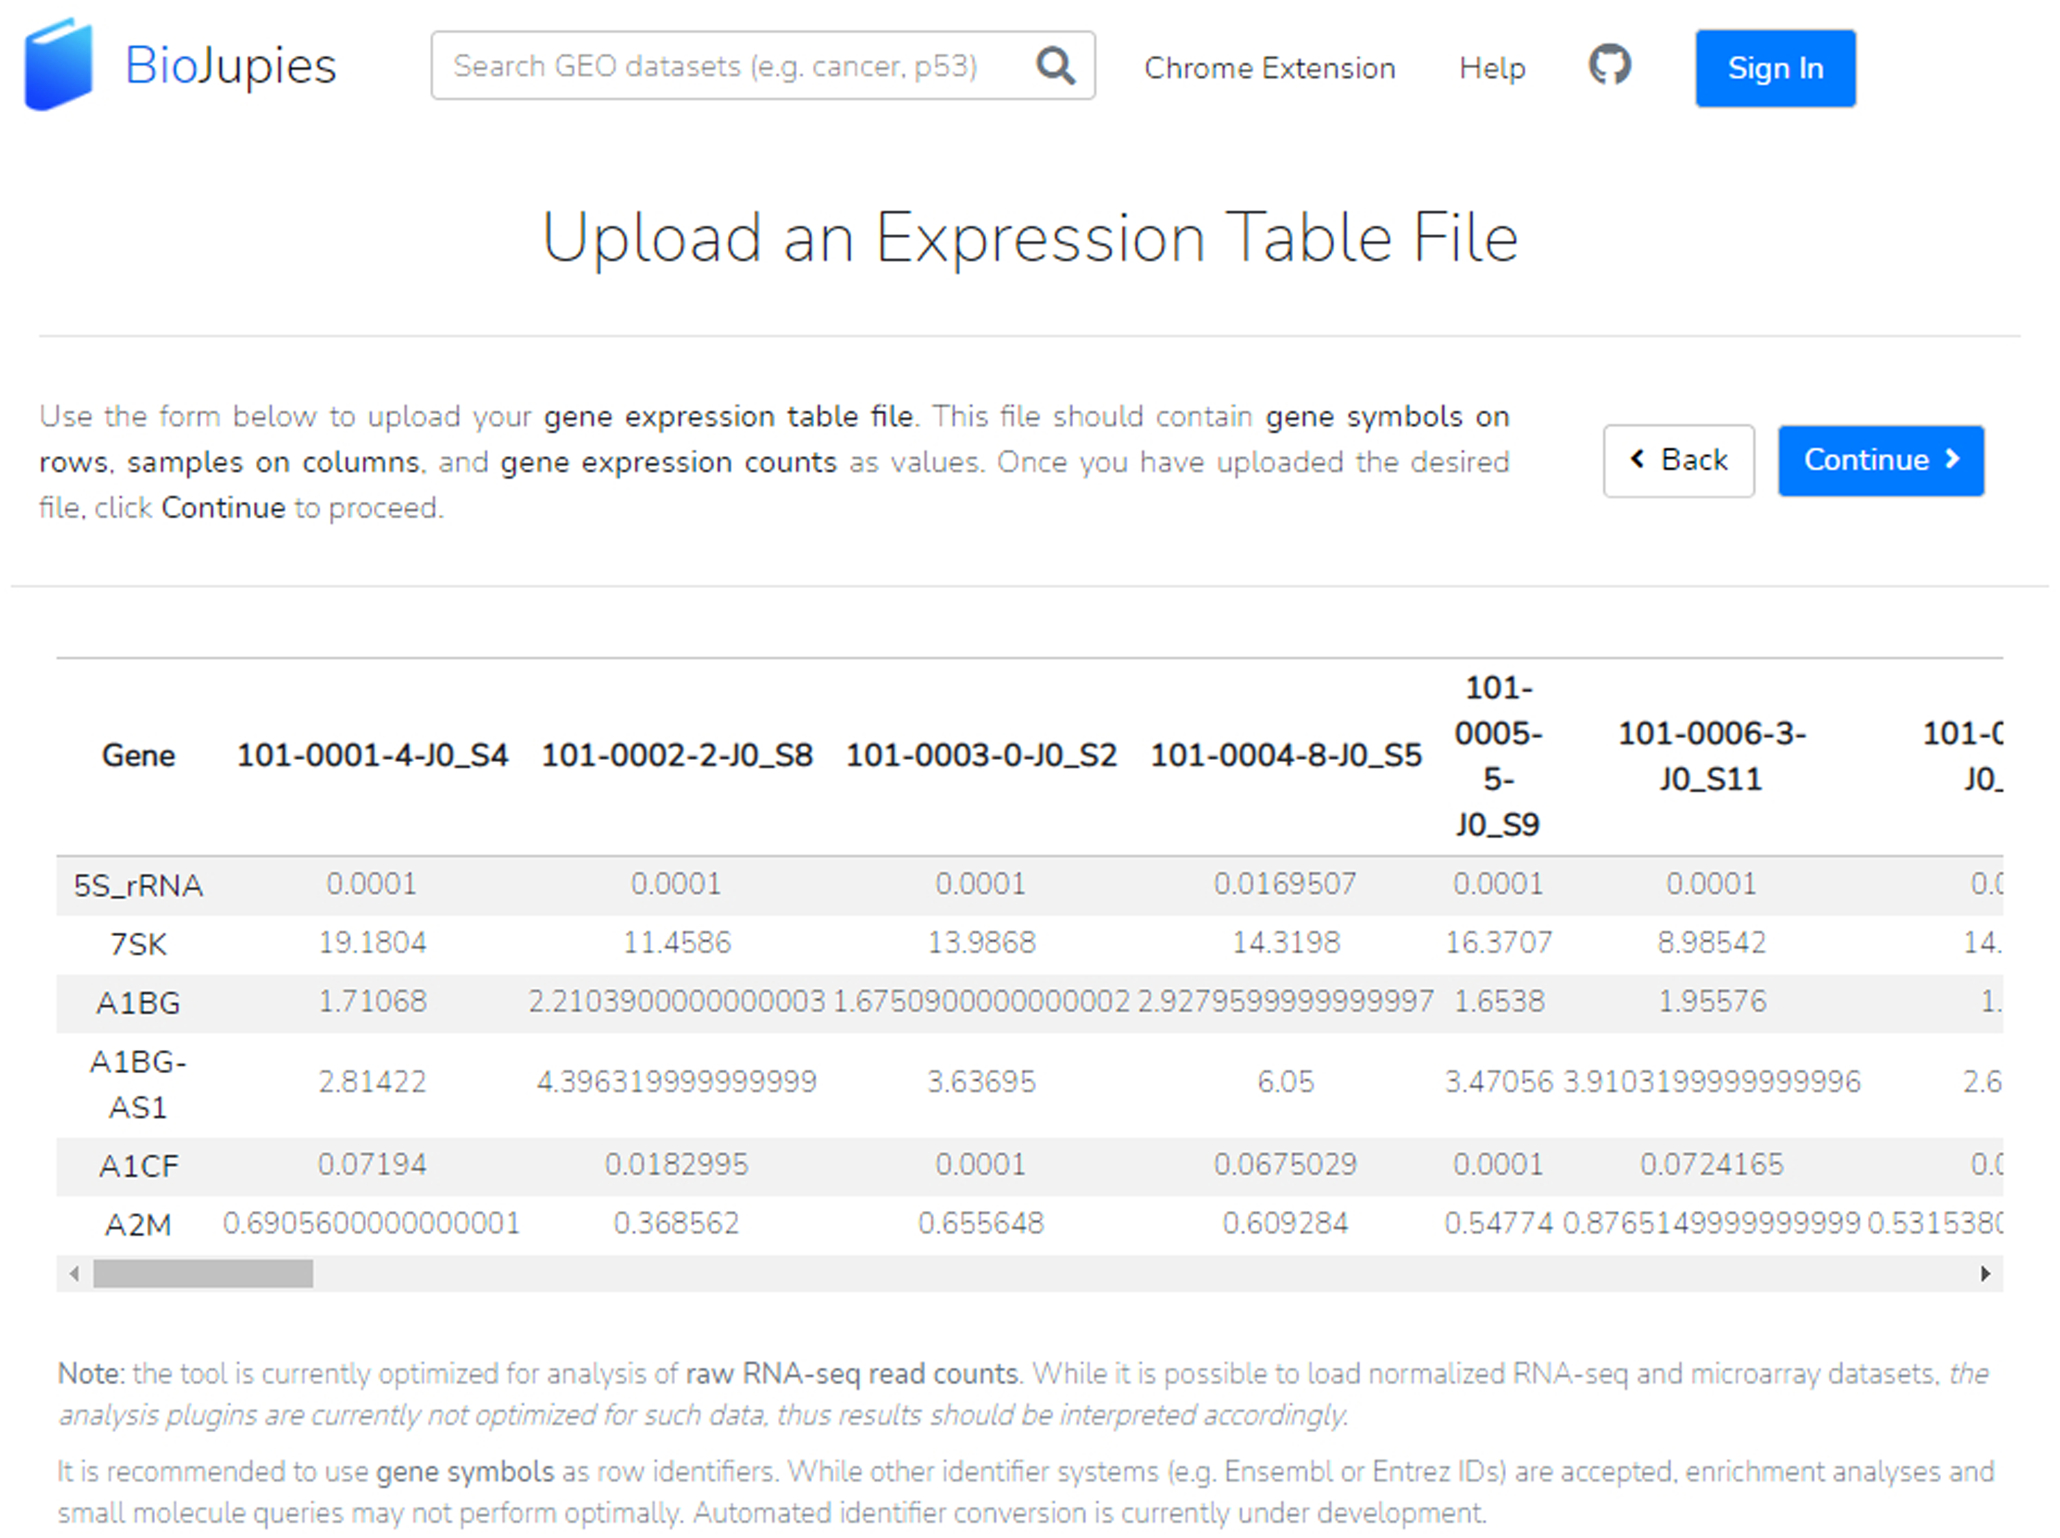Select value 0.54774 in A2M row
This screenshot has height=1538, width=2060.
[1498, 1223]
